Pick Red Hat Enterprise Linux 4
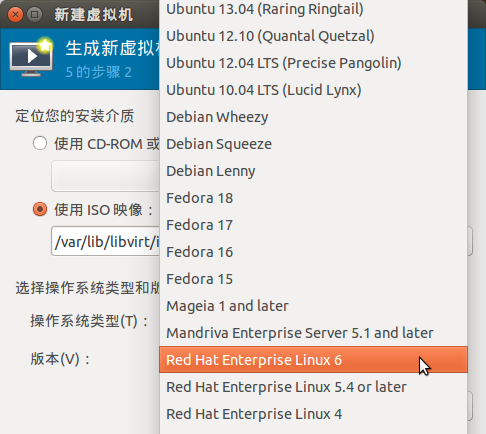Image resolution: width=486 pixels, height=434 pixels. [x=313, y=414]
